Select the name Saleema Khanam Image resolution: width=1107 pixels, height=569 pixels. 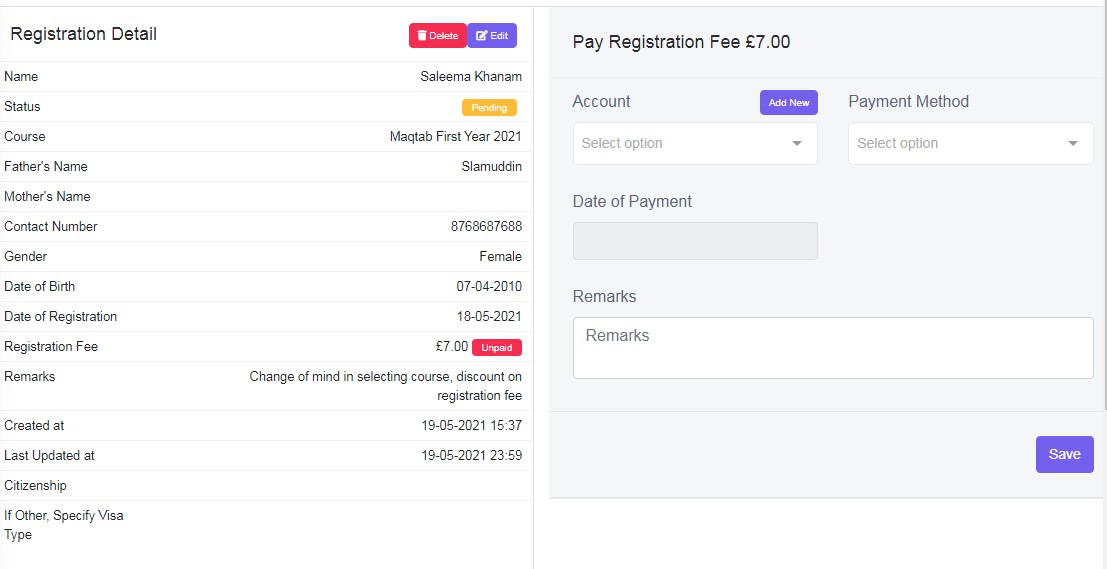point(471,77)
